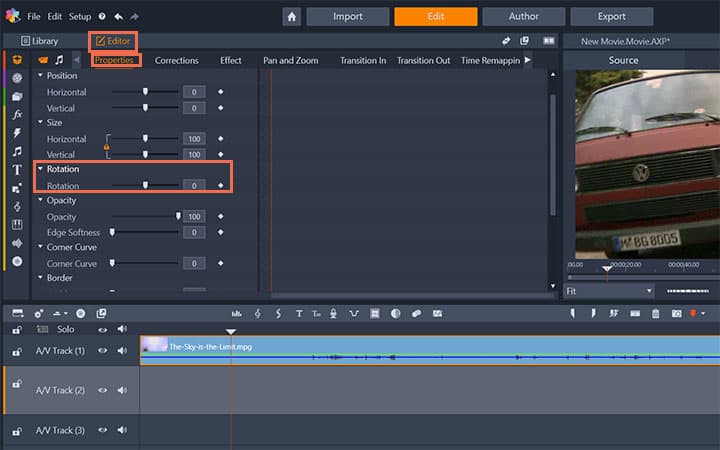
Task: Click the Rotation slider handle
Action: pyautogui.click(x=145, y=185)
